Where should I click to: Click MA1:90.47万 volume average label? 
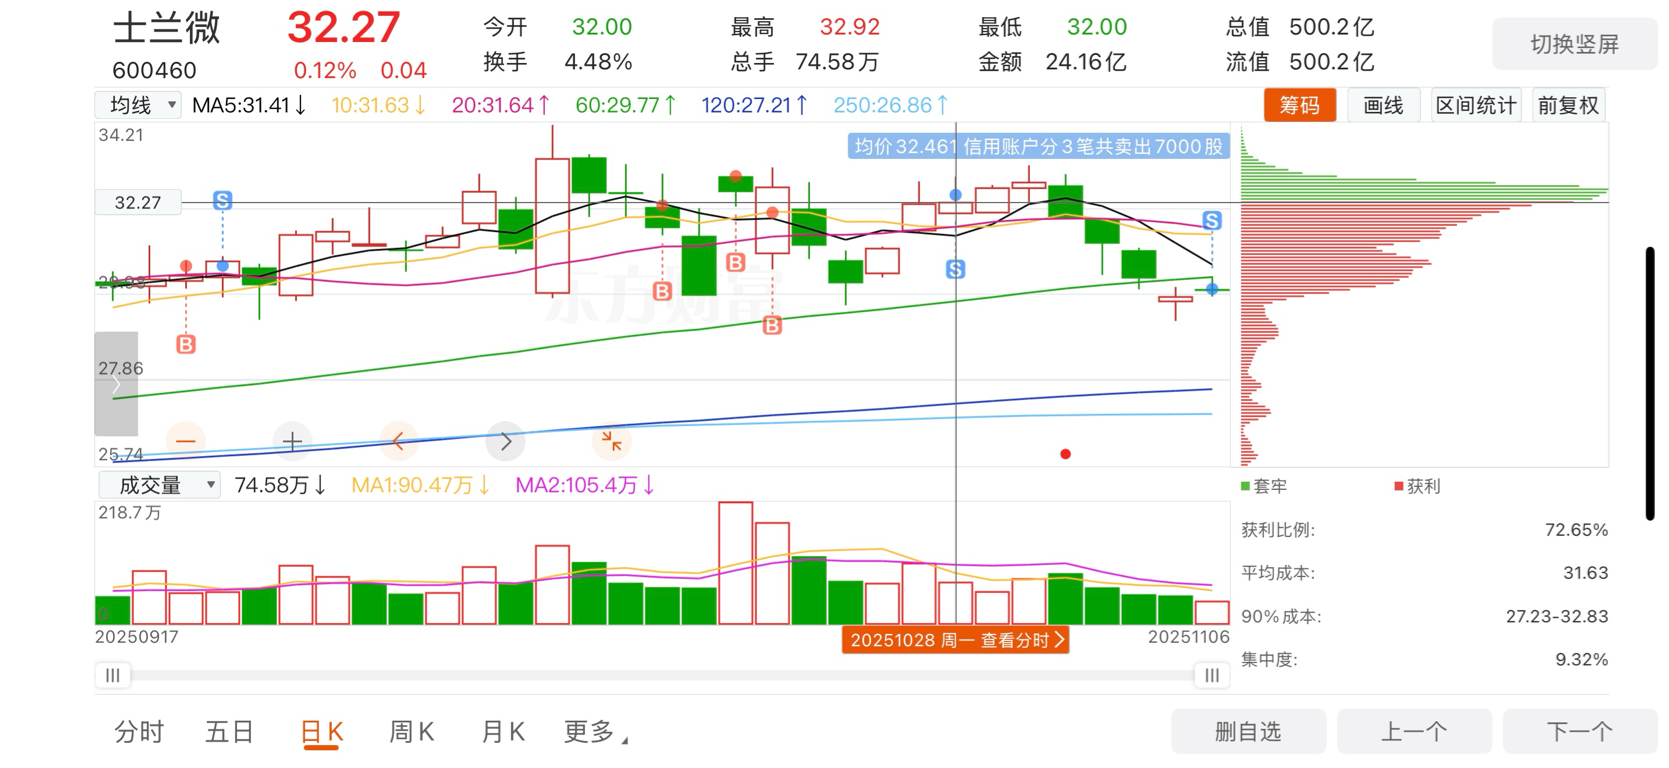[421, 485]
